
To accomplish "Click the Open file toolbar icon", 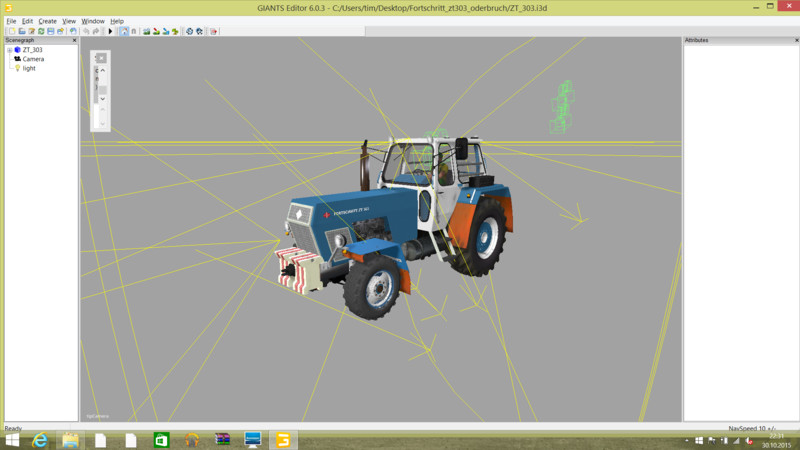I will 22,32.
